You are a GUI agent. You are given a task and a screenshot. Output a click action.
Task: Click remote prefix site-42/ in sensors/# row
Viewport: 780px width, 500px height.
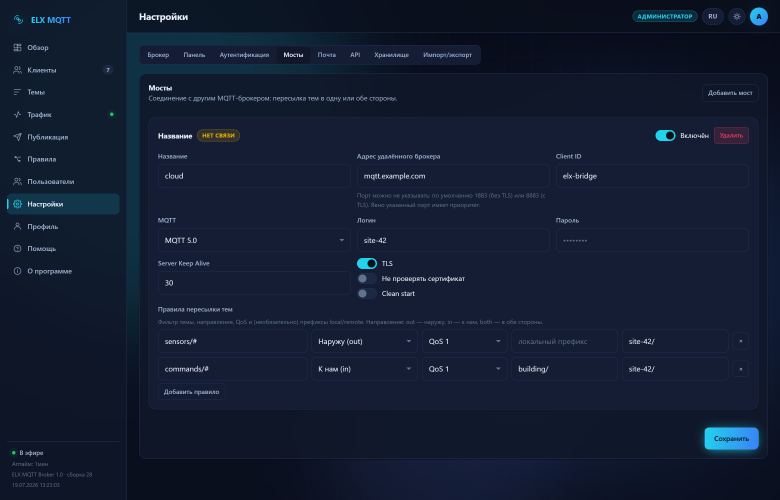tap(675, 341)
